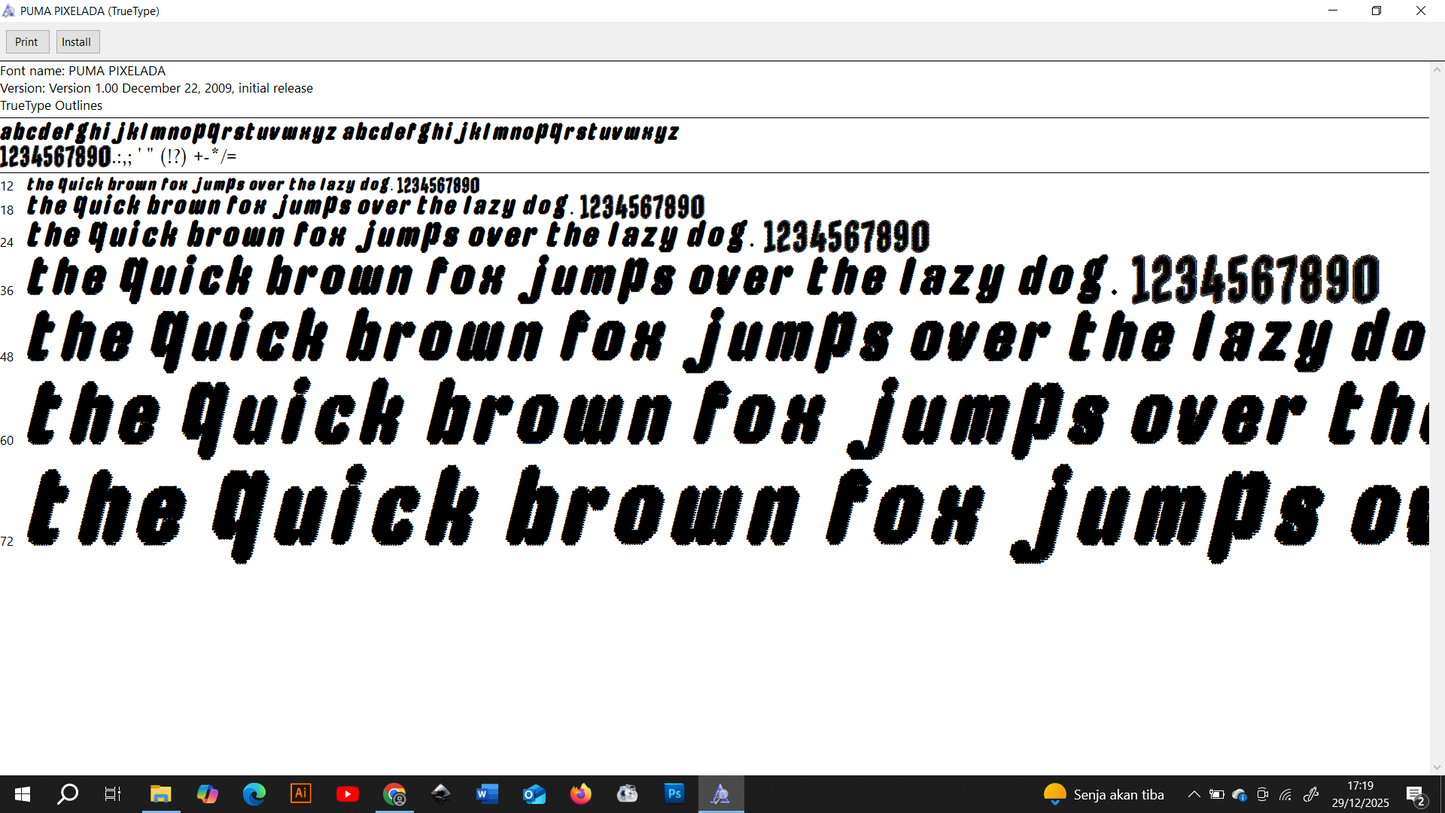Restore down the font viewer window

tap(1377, 11)
